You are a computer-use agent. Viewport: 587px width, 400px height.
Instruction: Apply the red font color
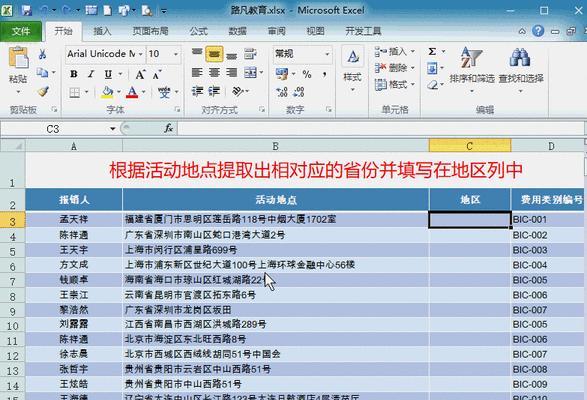tap(132, 92)
